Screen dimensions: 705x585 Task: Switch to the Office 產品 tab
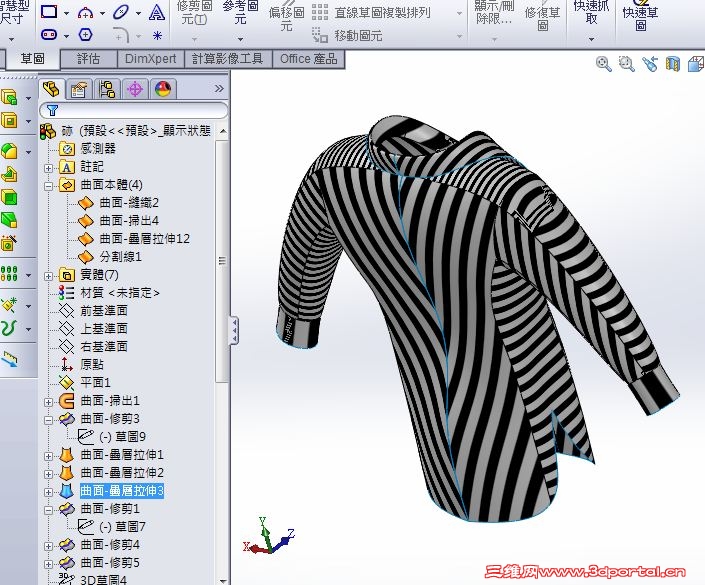tap(308, 59)
